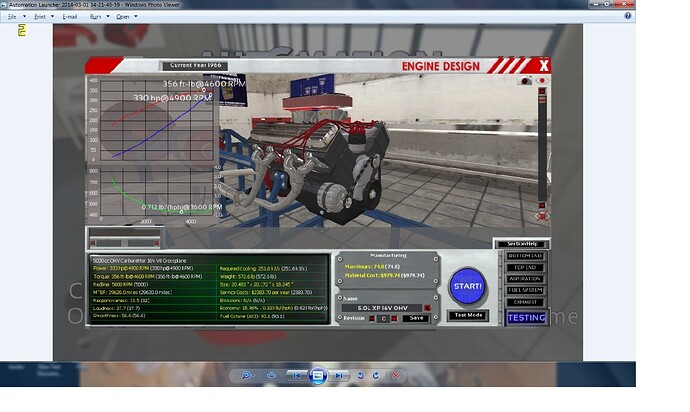Start the slideshow with the center button

tap(316, 375)
